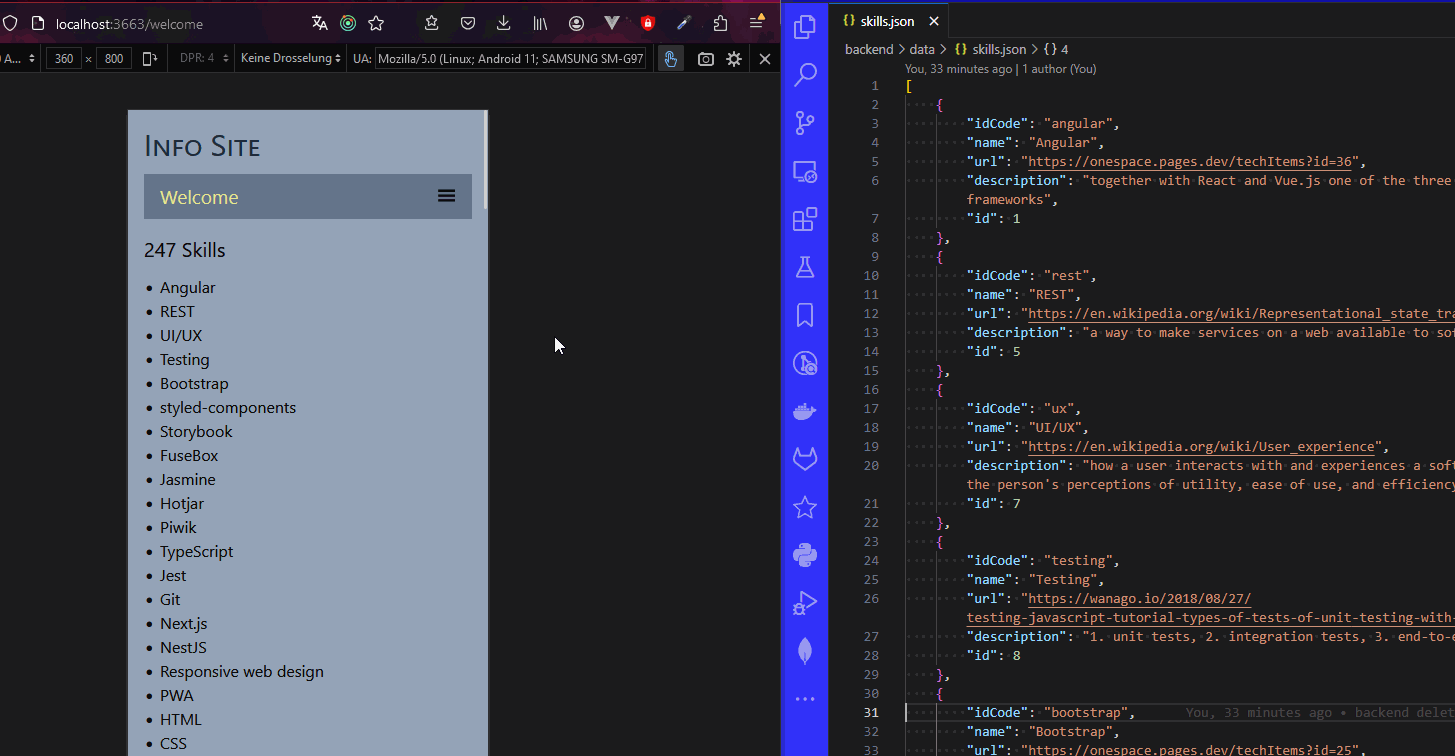Viewport: 1455px width, 756px height.
Task: Open the Keine Drosselung throttling dropdown
Action: [291, 59]
